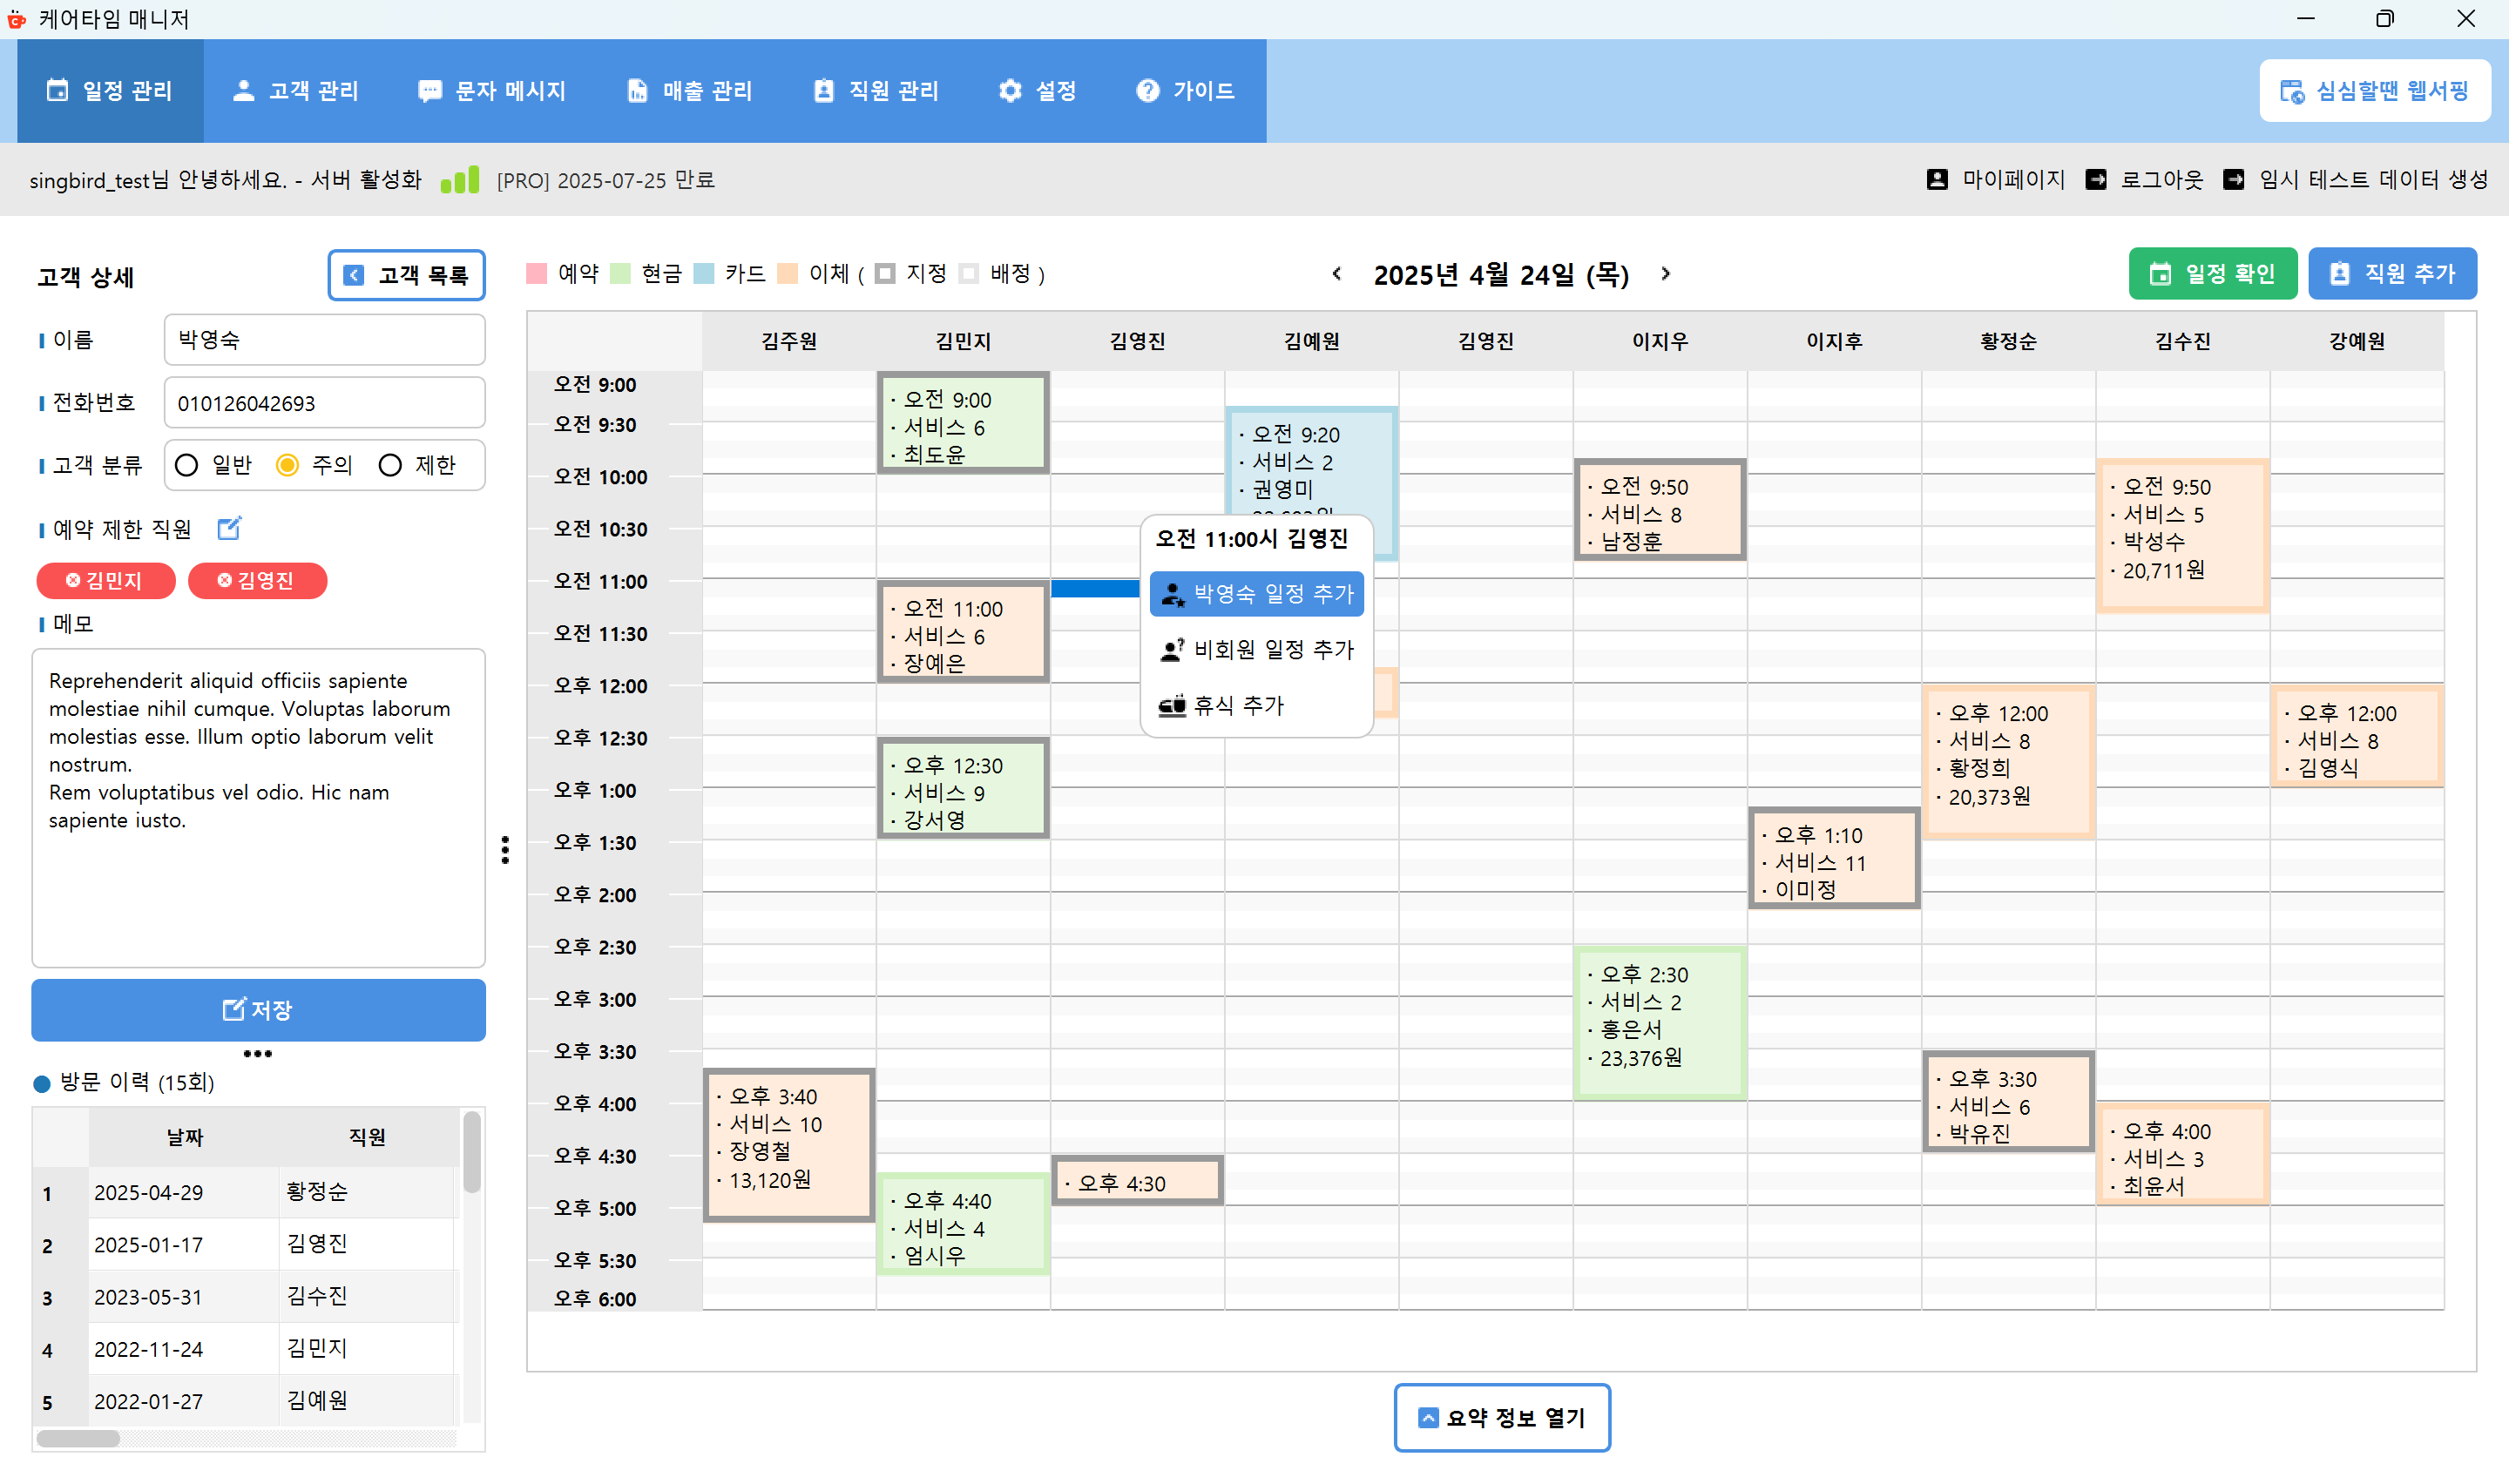Click the 전화번호 input field
Screen dimensions: 2509x1484
click(x=324, y=403)
